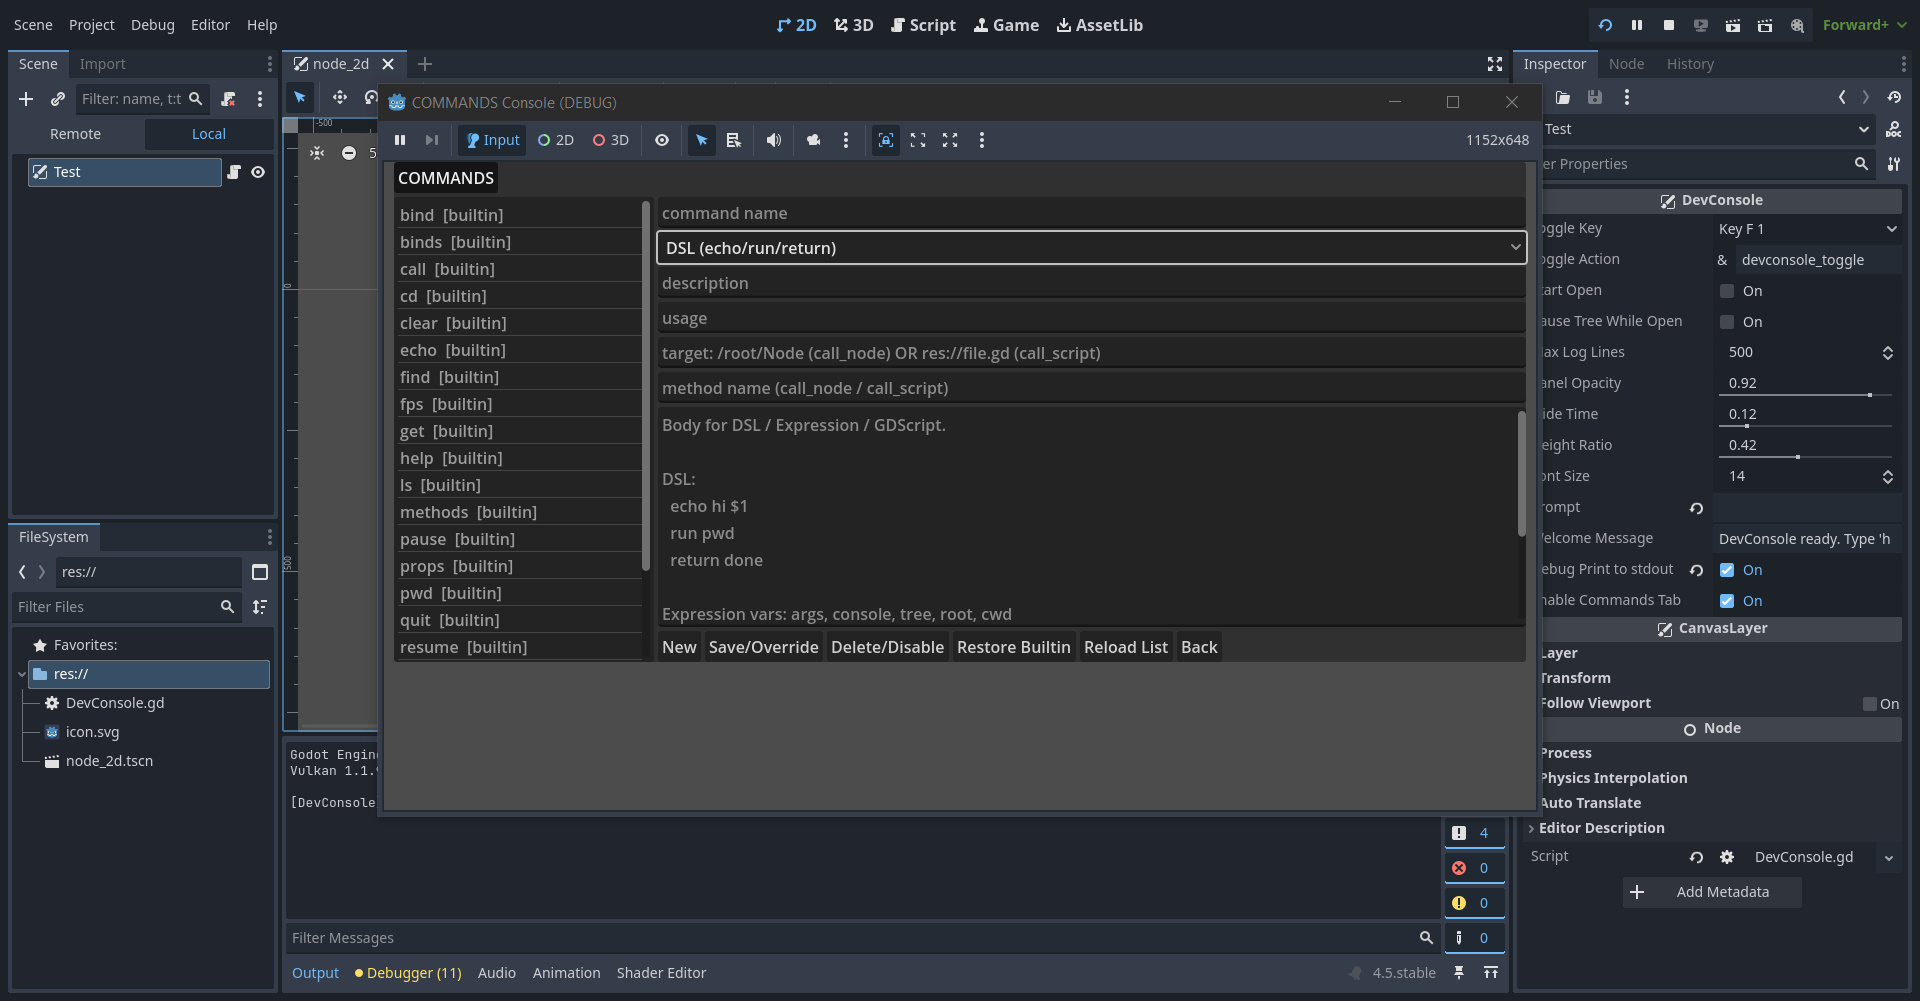The image size is (1920, 1001).
Task: Click the script icon beside the Test node
Action: 234,172
